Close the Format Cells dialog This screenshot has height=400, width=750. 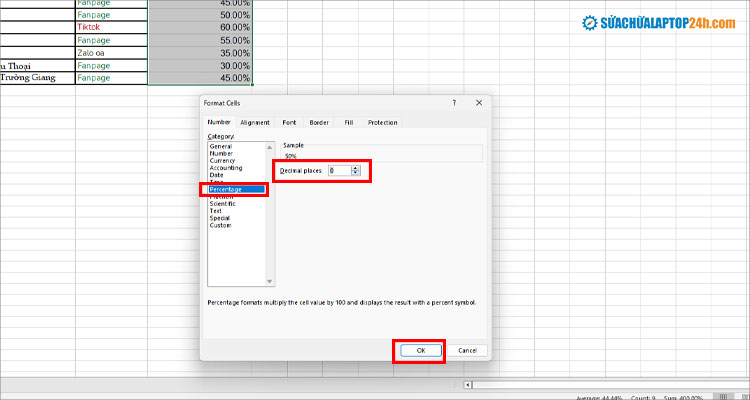point(479,103)
